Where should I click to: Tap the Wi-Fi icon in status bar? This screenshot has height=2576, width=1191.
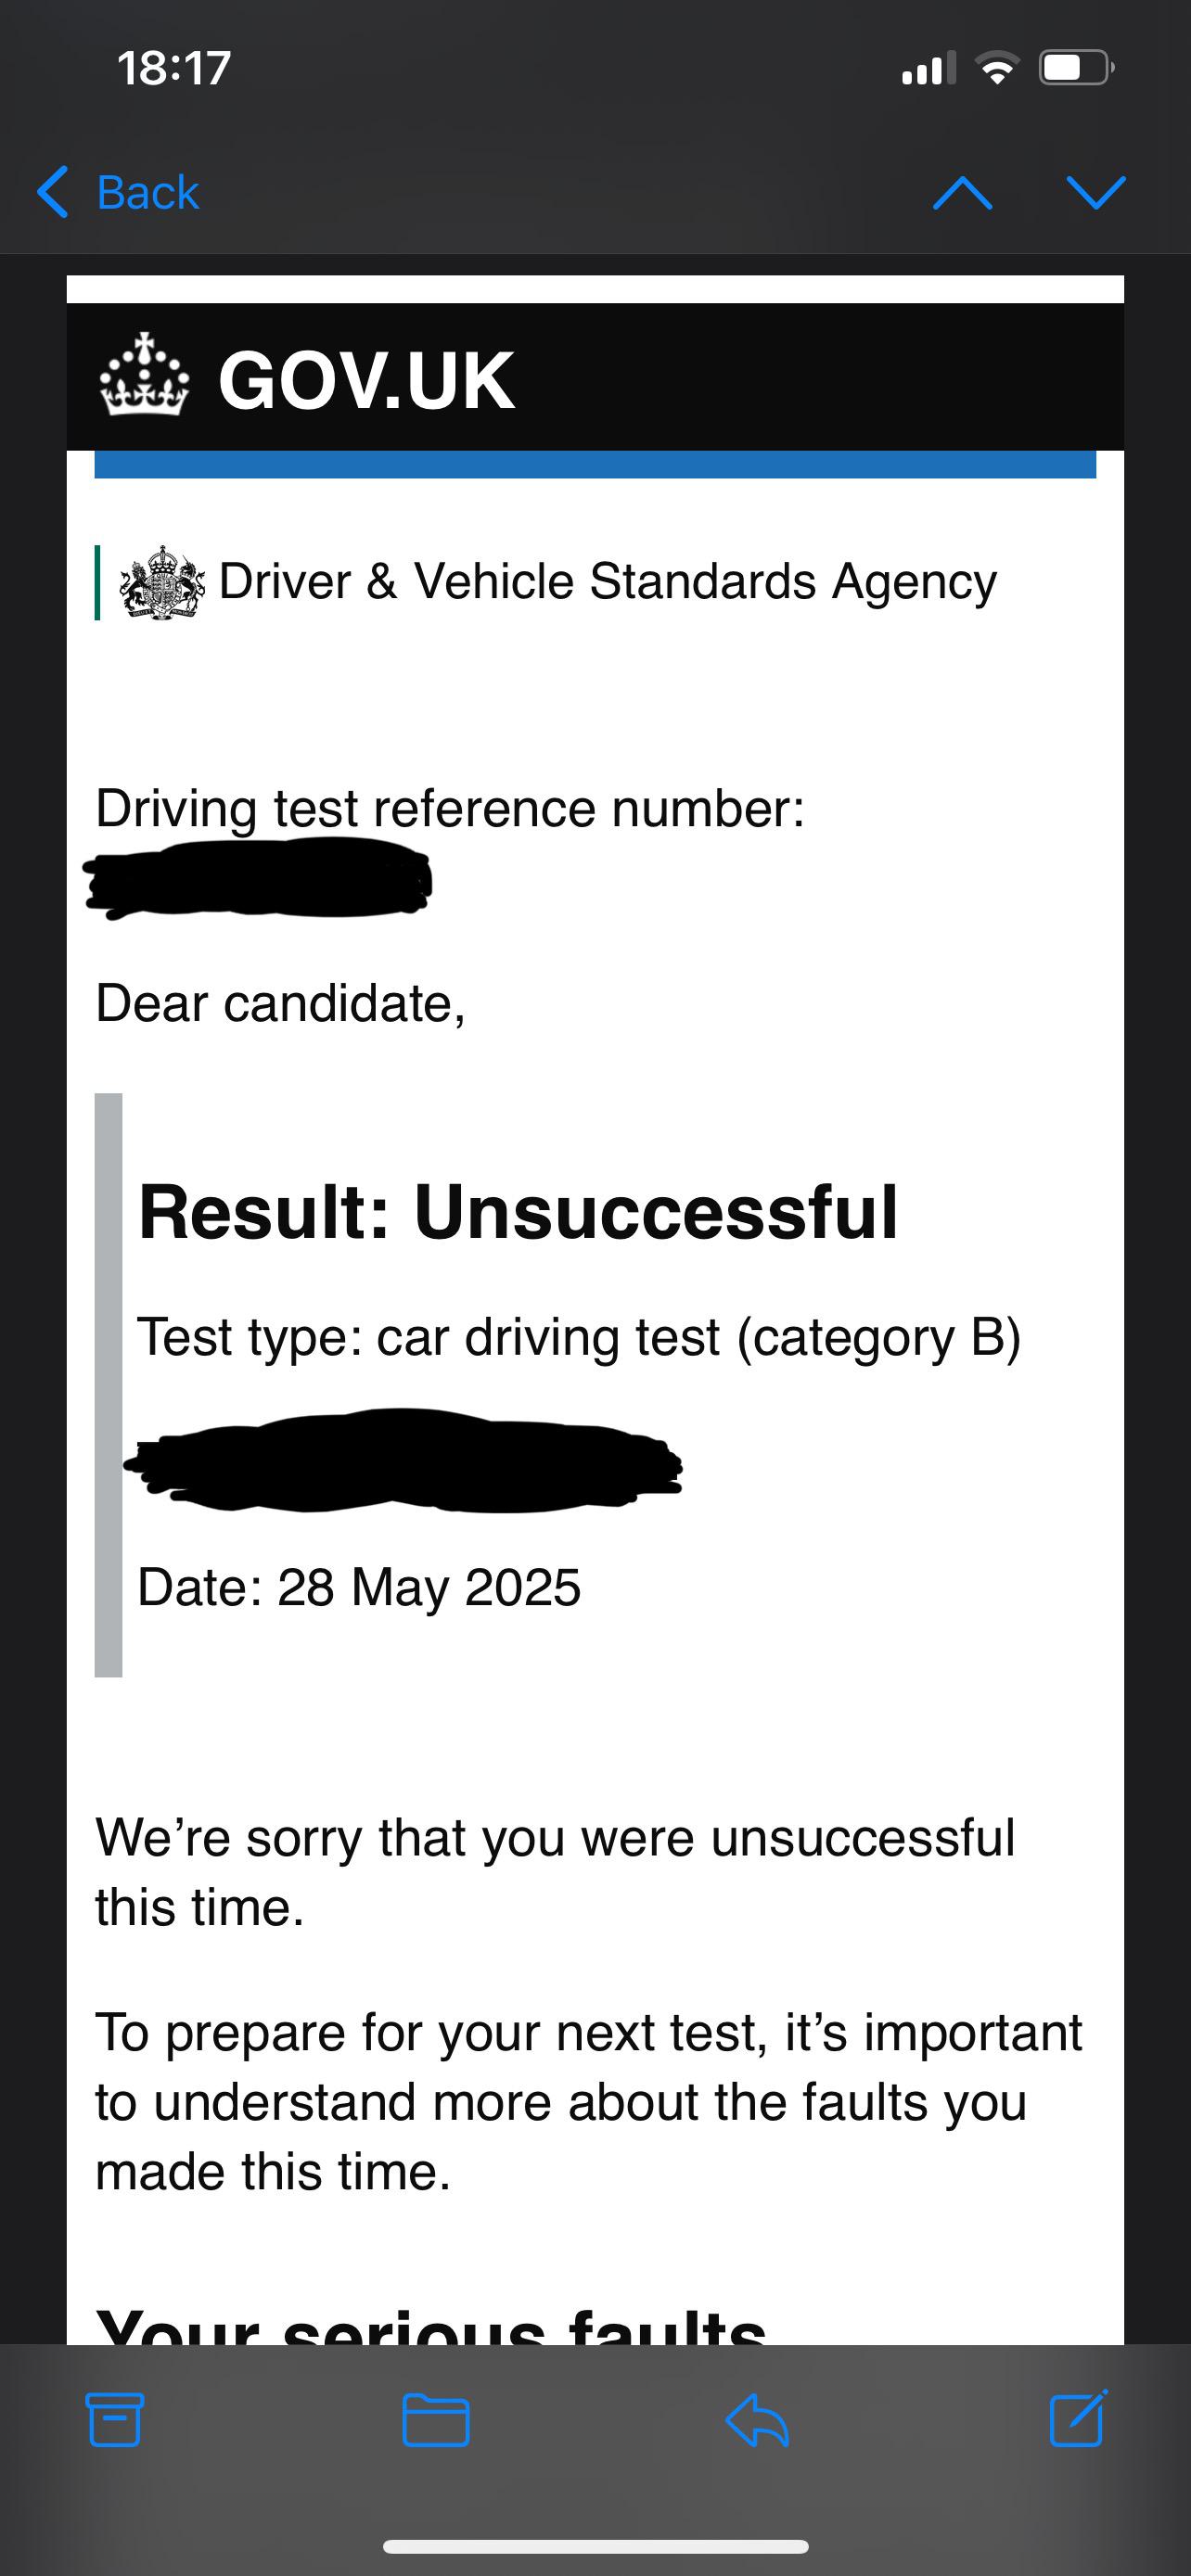tap(997, 69)
